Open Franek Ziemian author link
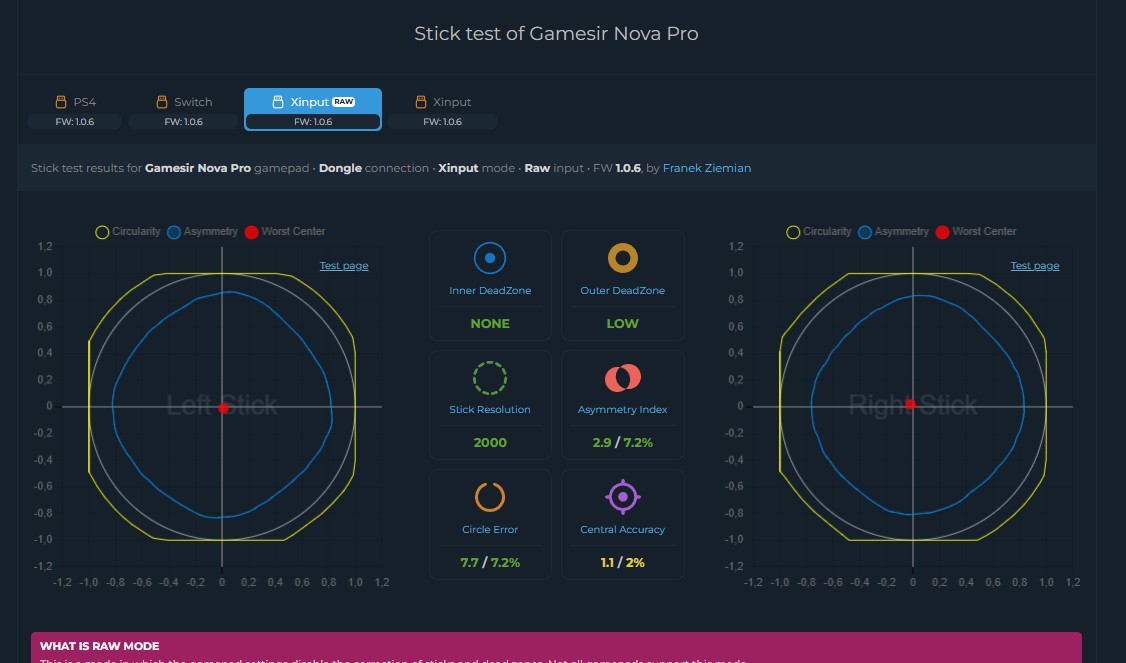1126x663 pixels. click(707, 168)
